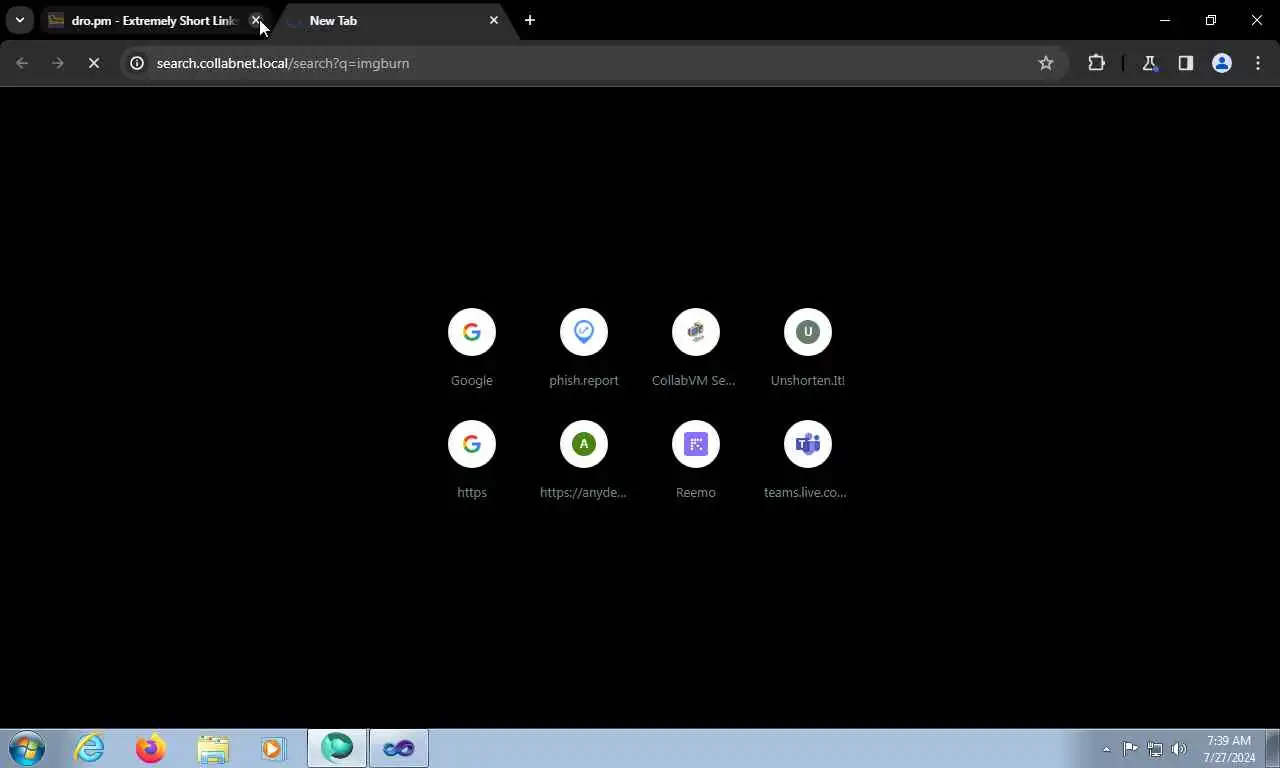
Task: Launch Firefox from taskbar
Action: click(151, 748)
